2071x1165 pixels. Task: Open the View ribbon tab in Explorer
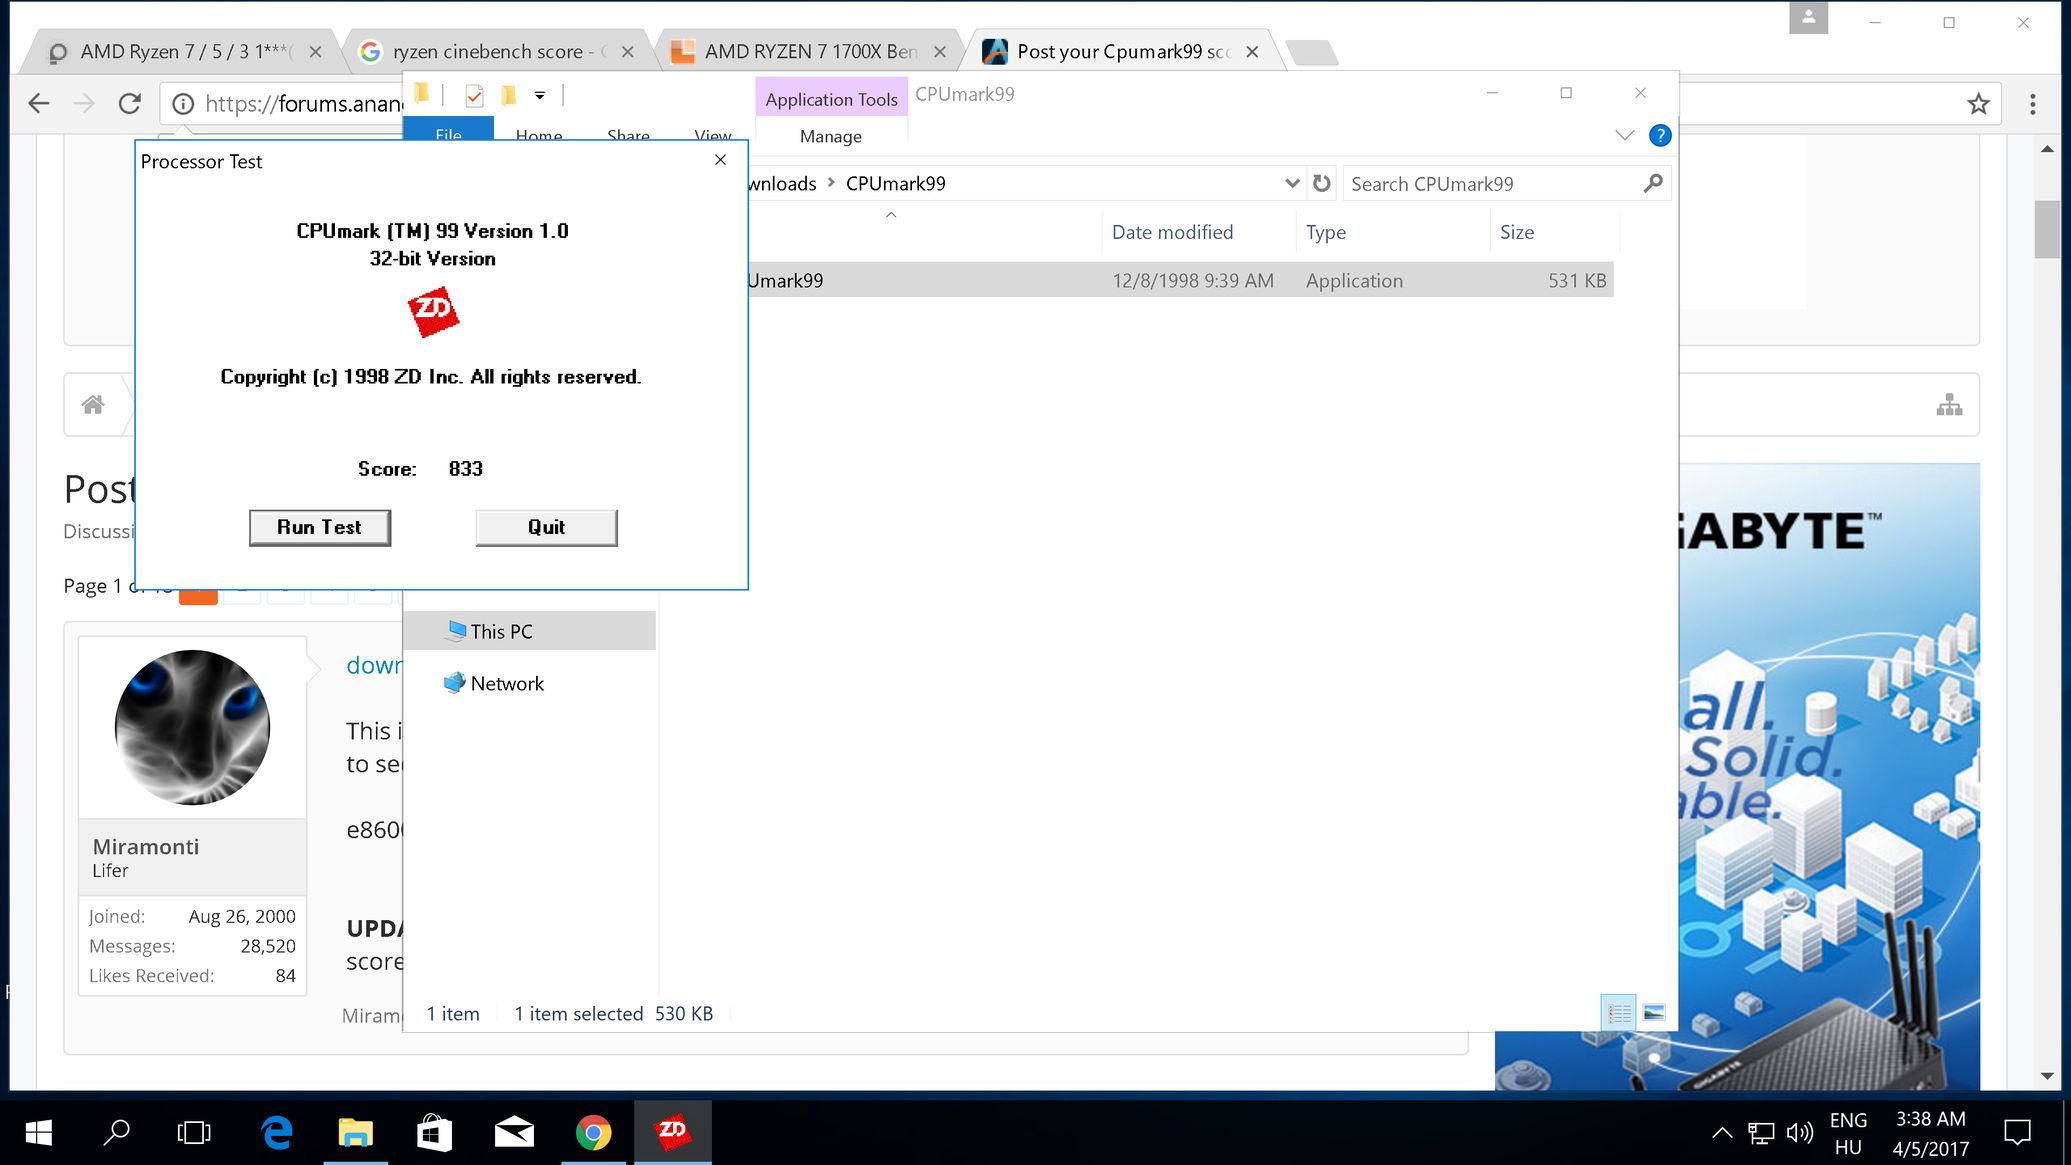tap(712, 134)
